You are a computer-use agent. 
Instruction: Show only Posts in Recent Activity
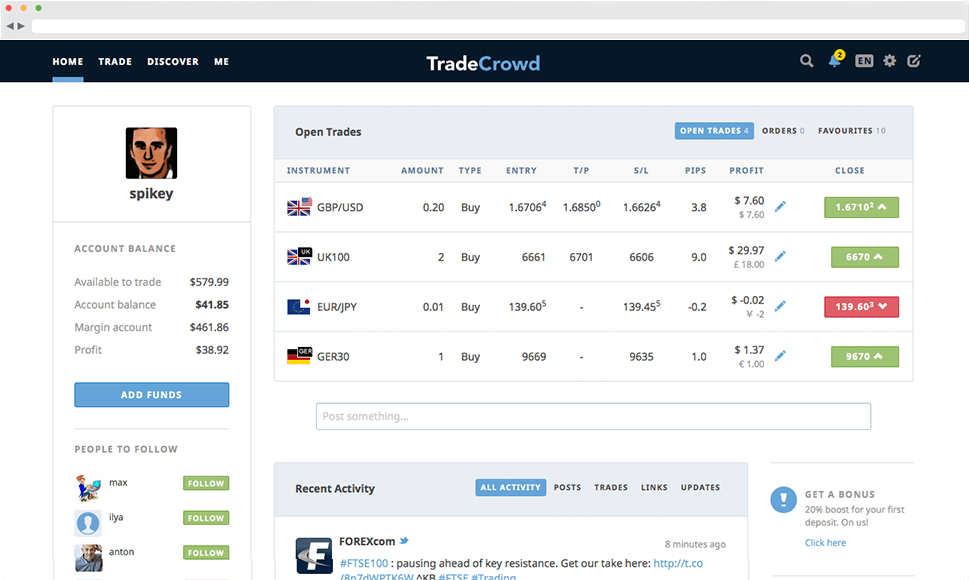pos(567,487)
